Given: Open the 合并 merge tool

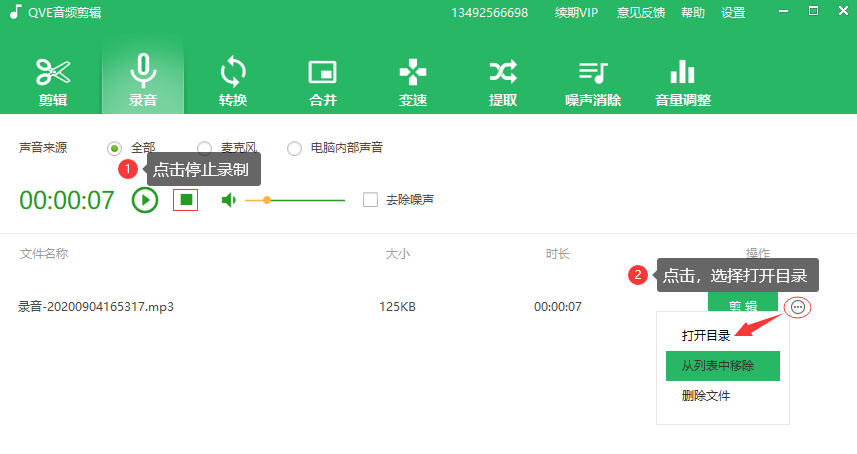Looking at the screenshot, I should coord(322,81).
